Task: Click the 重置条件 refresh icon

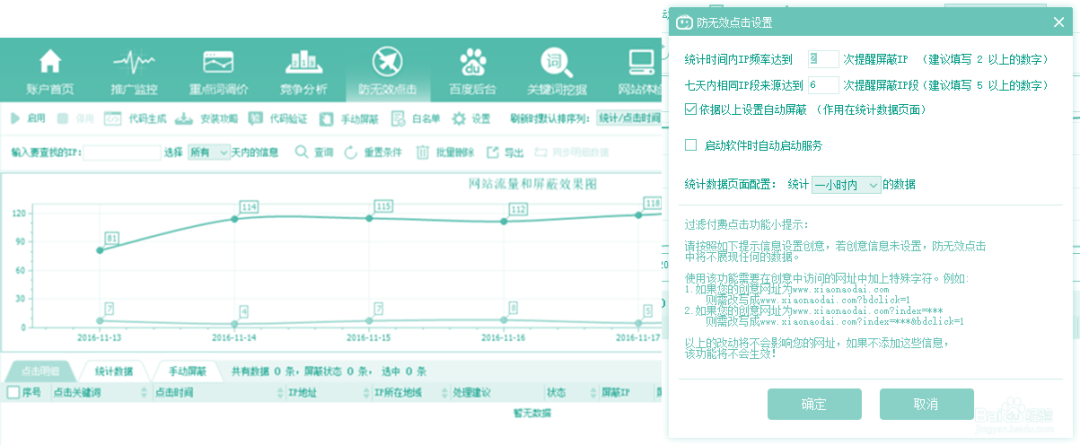Action: pyautogui.click(x=351, y=152)
